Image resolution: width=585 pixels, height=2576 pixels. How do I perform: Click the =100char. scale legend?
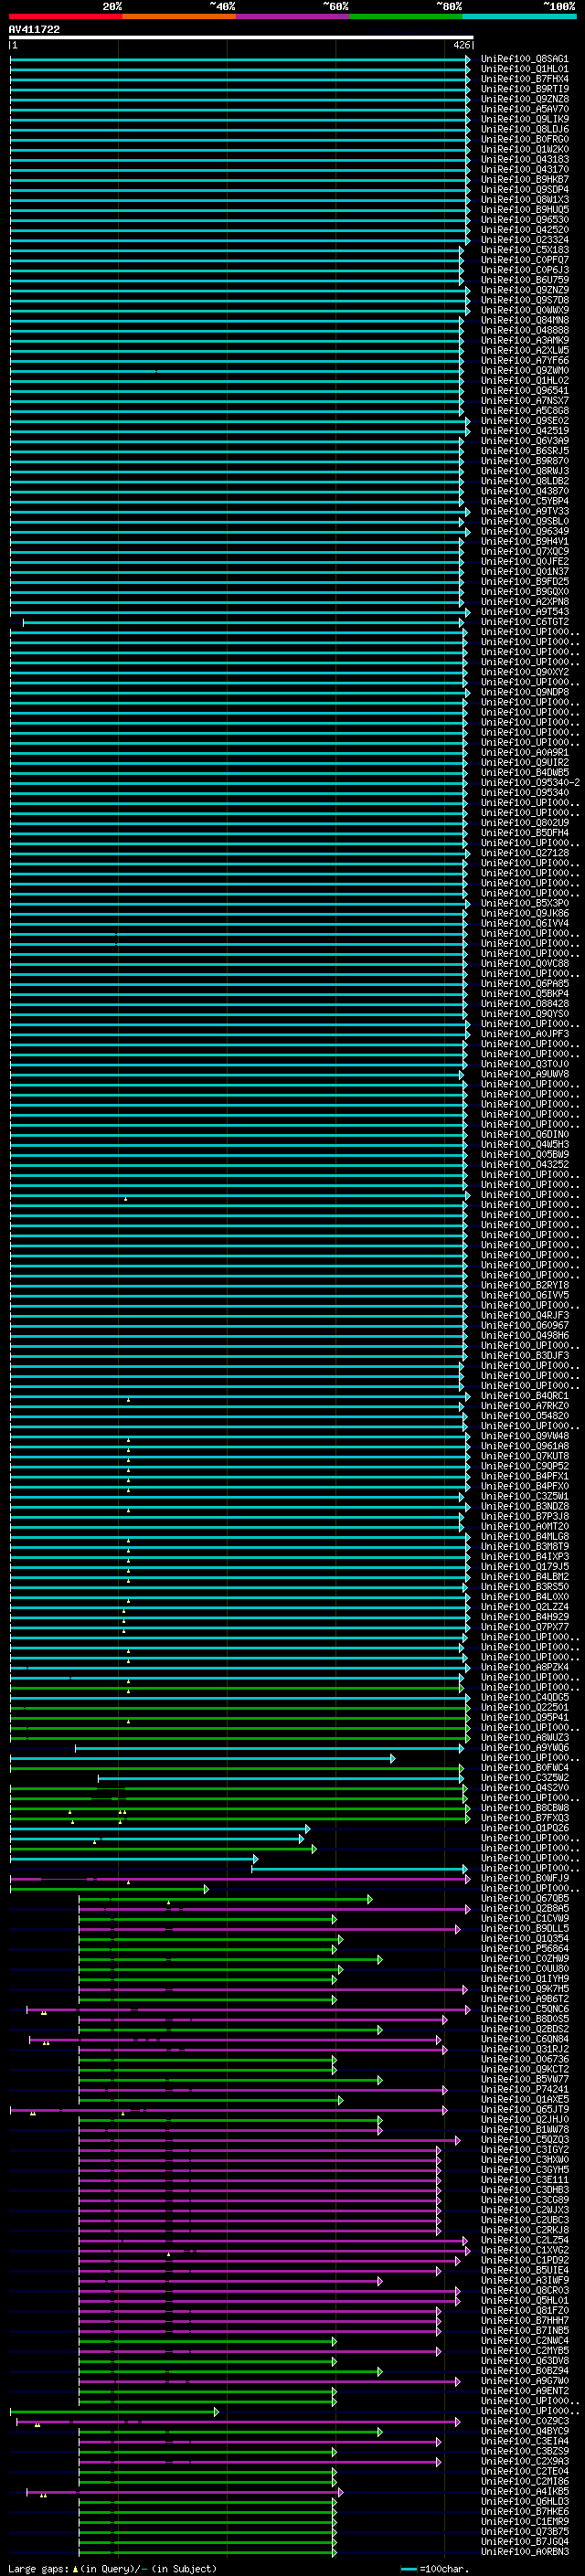434,2568
